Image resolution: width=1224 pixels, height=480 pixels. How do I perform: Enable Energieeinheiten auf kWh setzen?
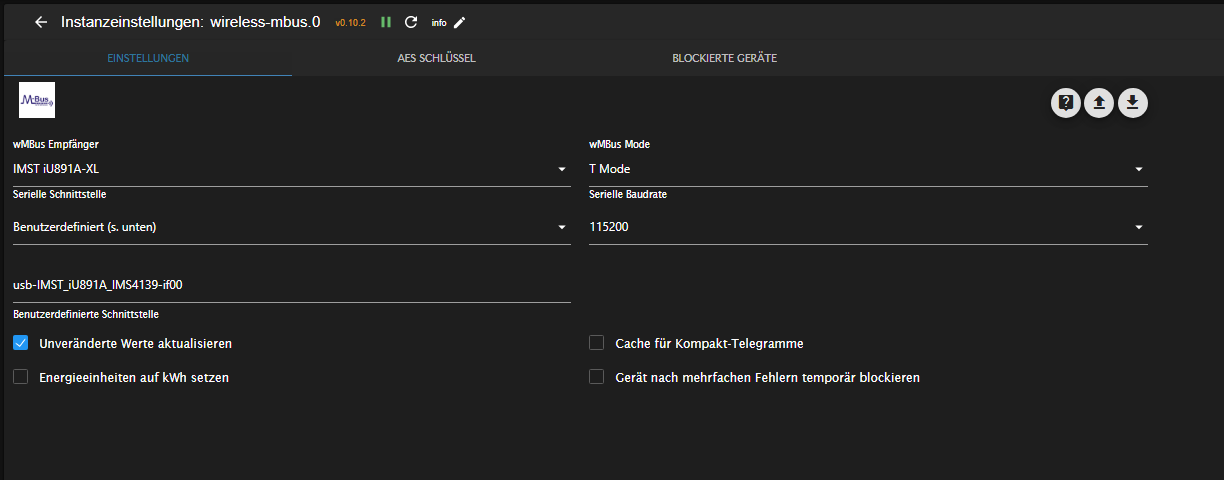[21, 377]
